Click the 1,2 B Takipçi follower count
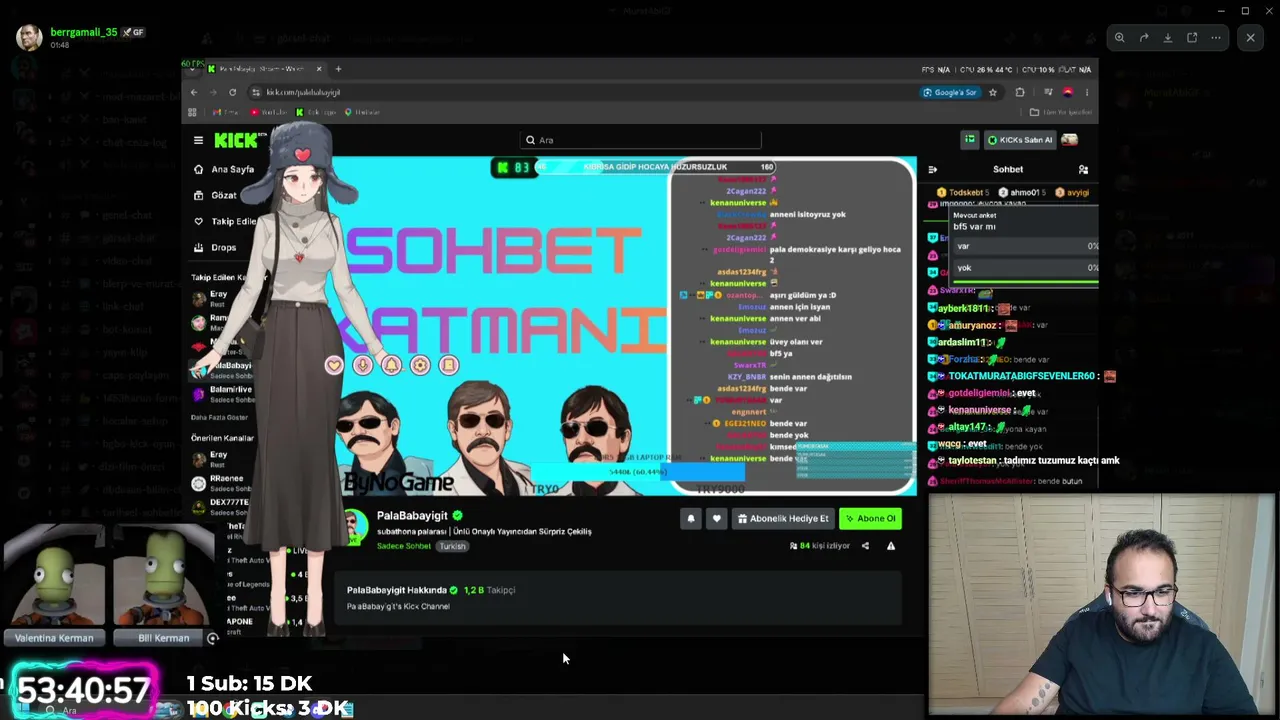The width and height of the screenshot is (1280, 720). [489, 590]
